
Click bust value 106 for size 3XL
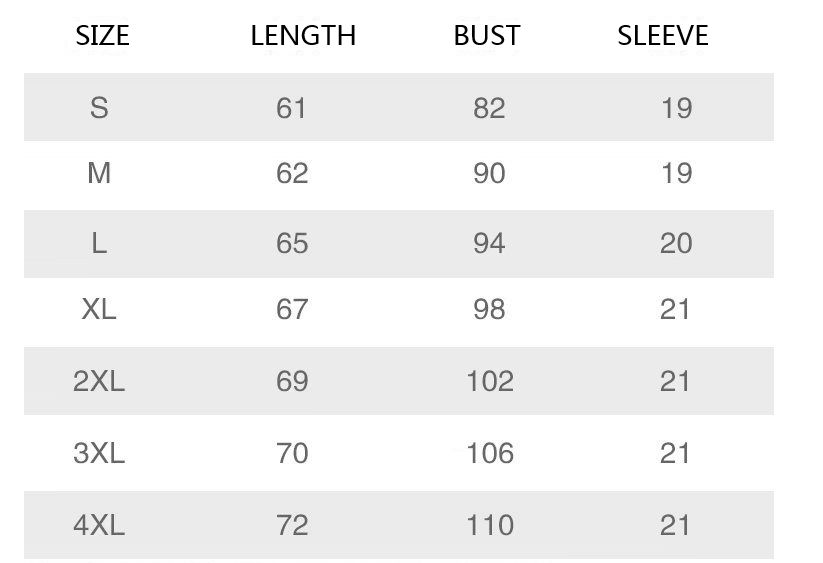pyautogui.click(x=490, y=453)
